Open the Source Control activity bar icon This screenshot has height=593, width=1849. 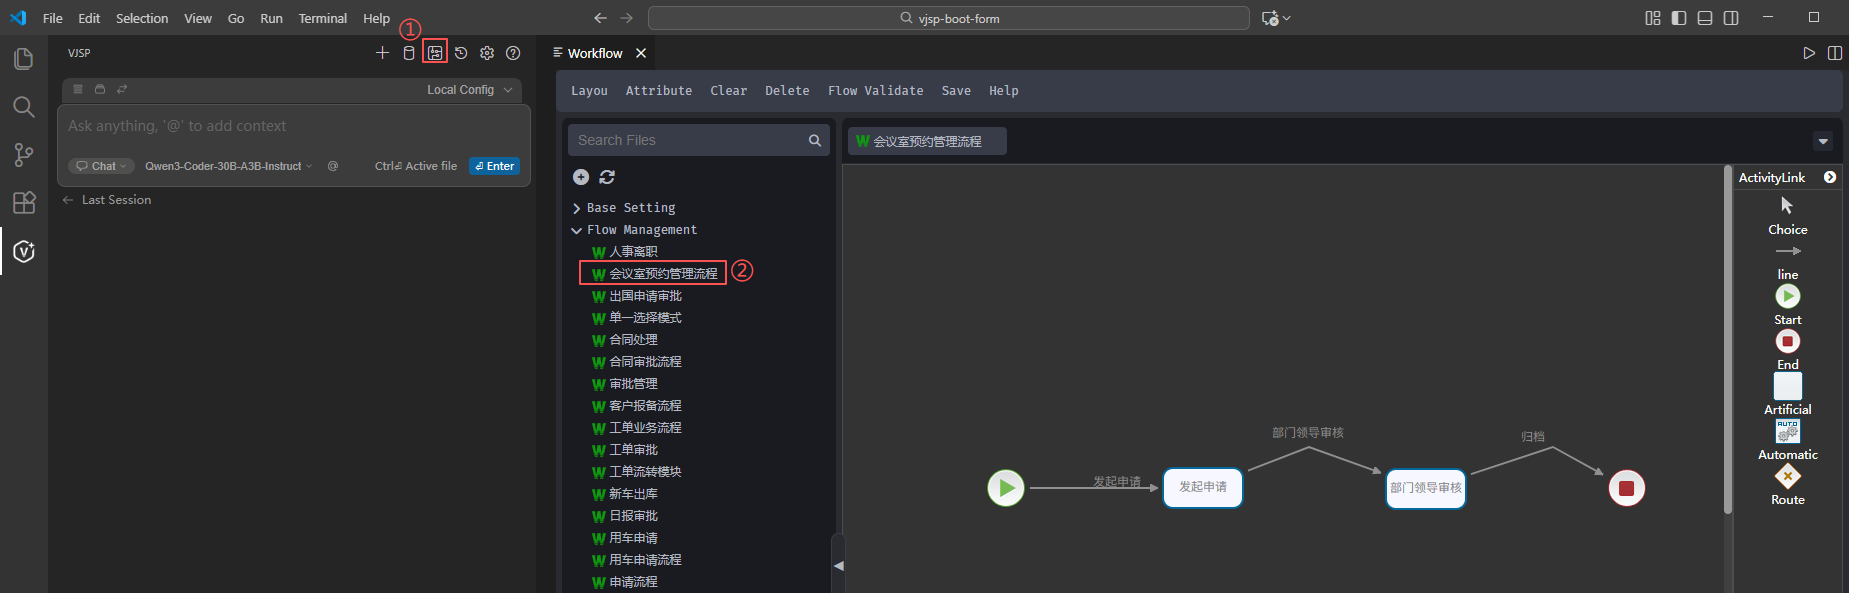point(23,154)
